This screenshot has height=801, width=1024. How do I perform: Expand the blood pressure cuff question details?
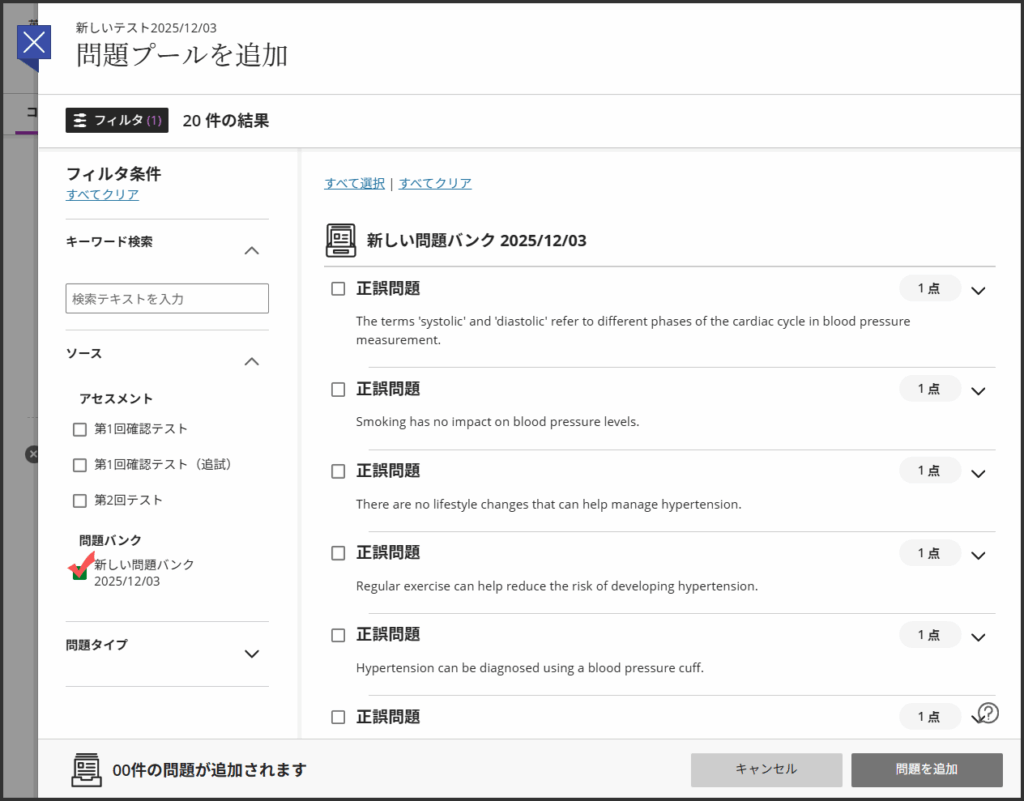point(978,637)
